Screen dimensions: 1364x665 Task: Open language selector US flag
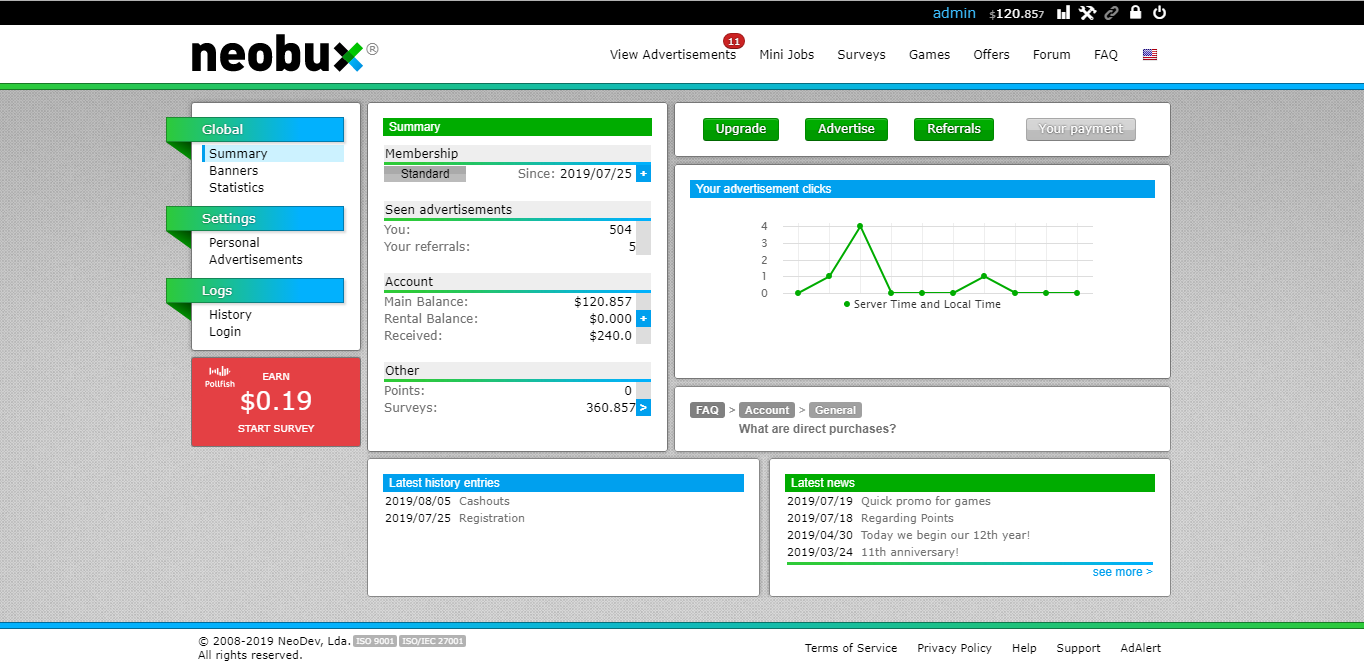click(x=1150, y=55)
